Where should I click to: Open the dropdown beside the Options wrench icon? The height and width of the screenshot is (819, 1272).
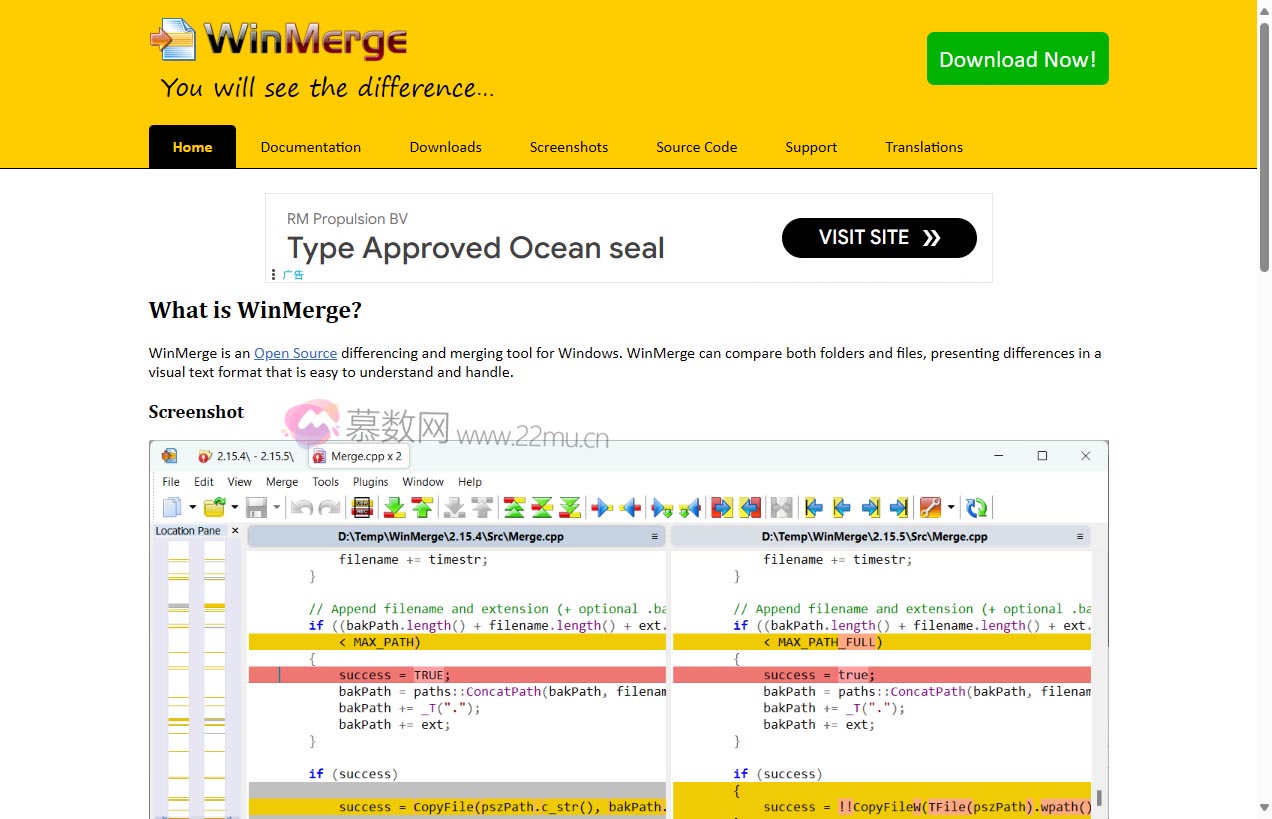tap(950, 507)
